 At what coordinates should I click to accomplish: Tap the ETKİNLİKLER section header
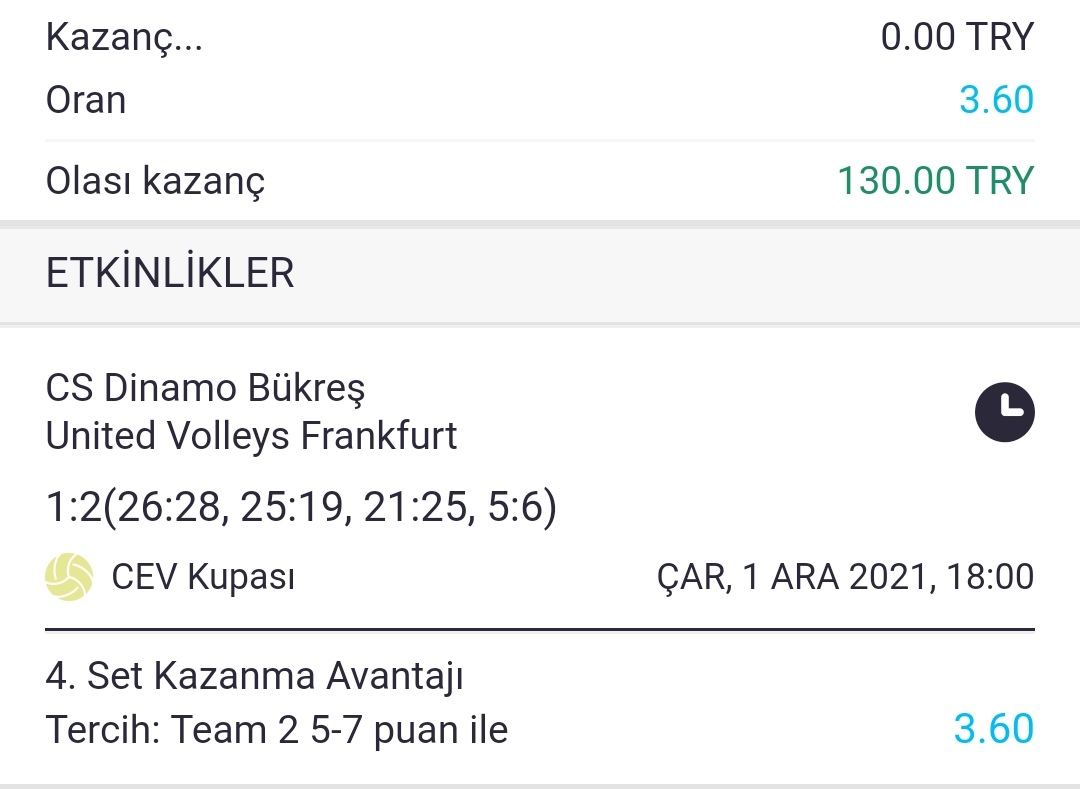(x=169, y=273)
